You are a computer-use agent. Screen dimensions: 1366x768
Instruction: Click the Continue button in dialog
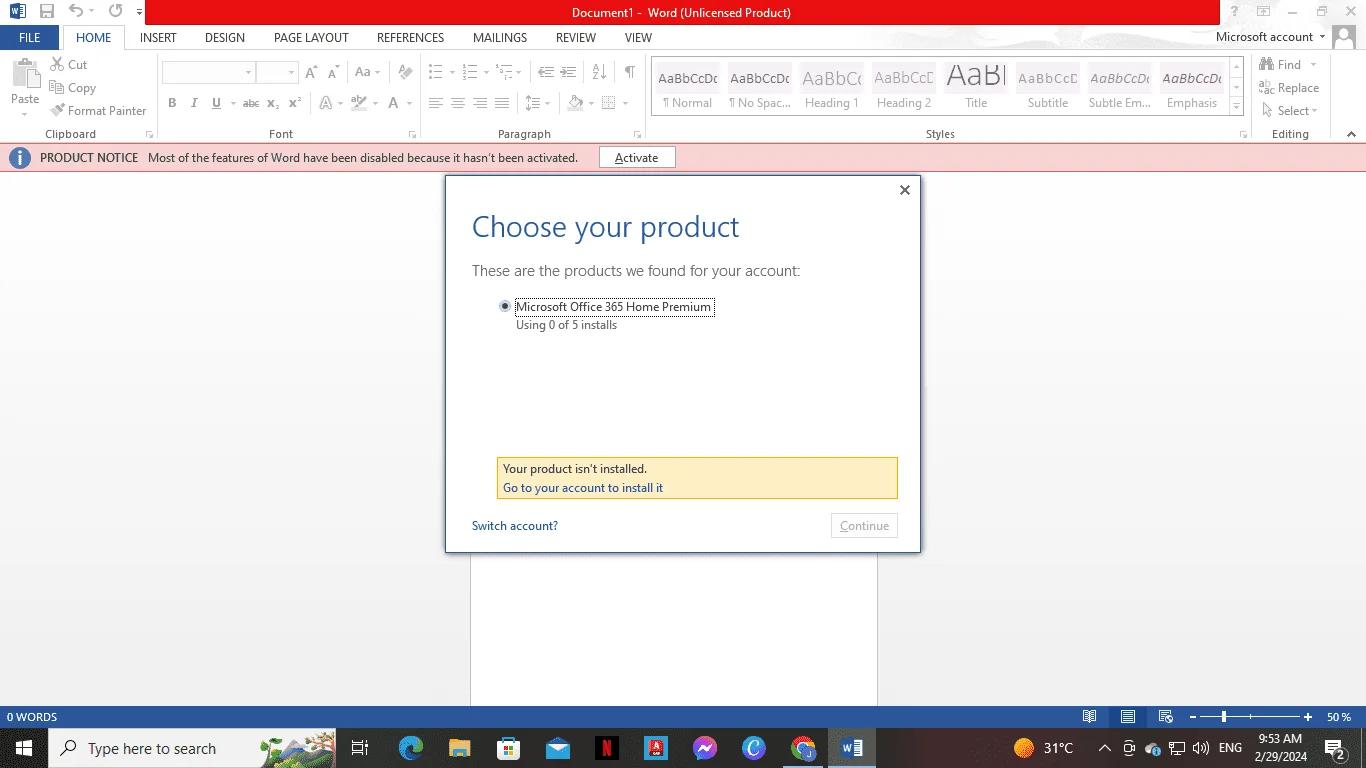point(864,526)
